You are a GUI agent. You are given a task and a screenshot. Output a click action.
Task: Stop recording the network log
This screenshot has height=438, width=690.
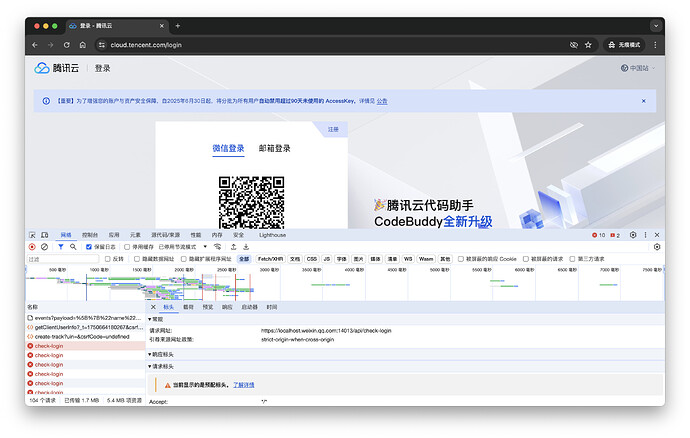coord(32,247)
